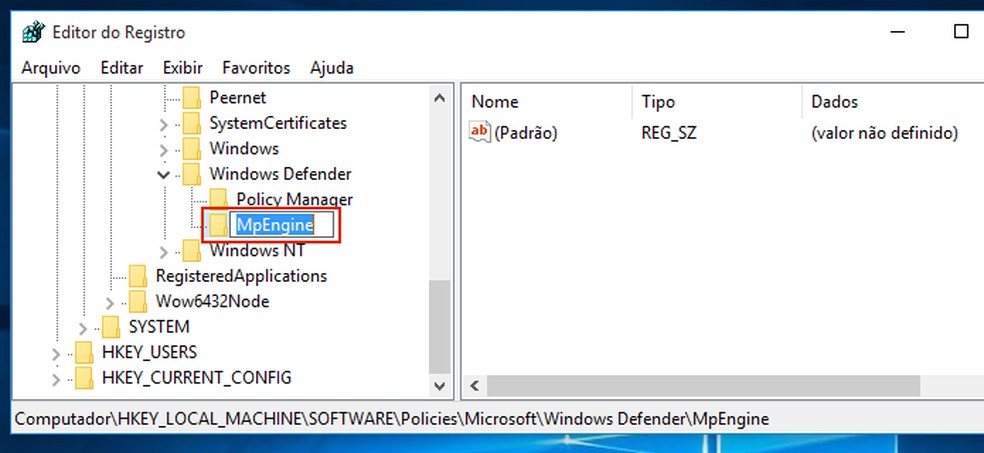Image resolution: width=984 pixels, height=453 pixels.
Task: Click the Policy Manager folder icon
Action: click(x=219, y=200)
